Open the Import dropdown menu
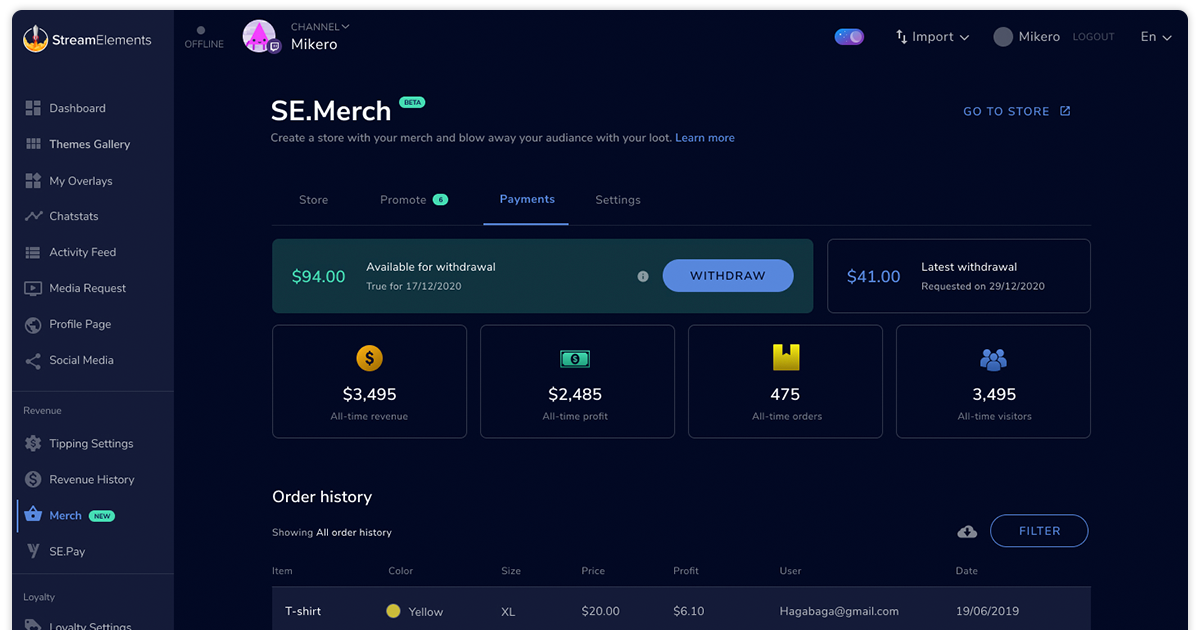The width and height of the screenshot is (1200, 630). pos(932,37)
